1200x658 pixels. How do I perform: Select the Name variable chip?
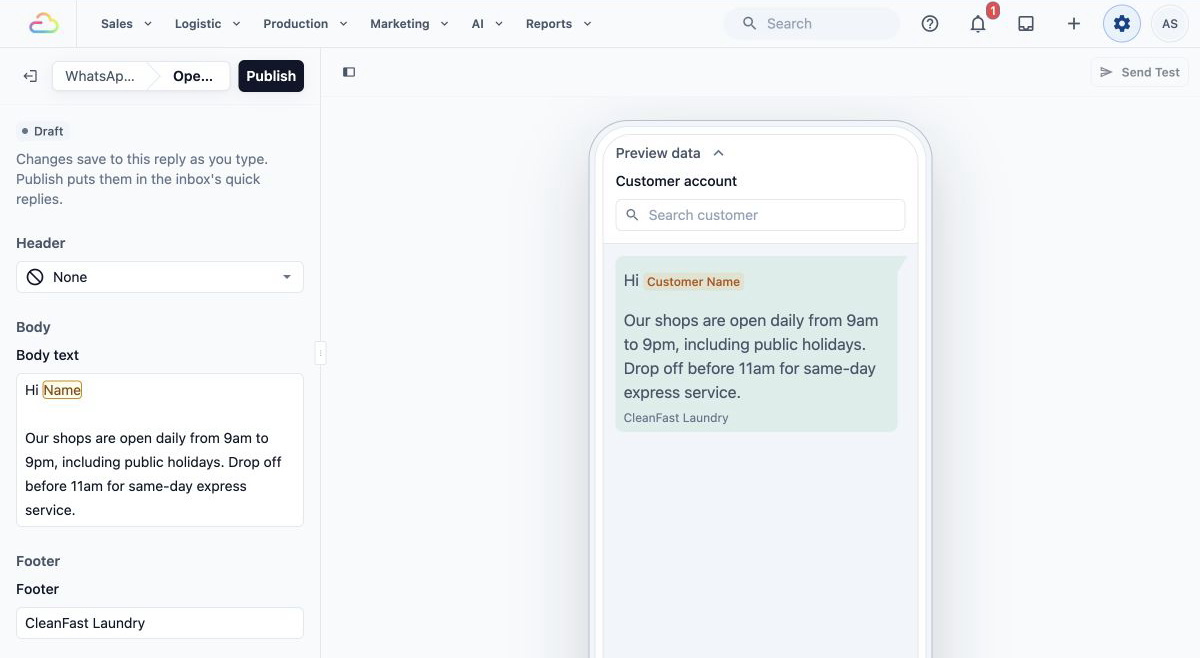pos(62,390)
